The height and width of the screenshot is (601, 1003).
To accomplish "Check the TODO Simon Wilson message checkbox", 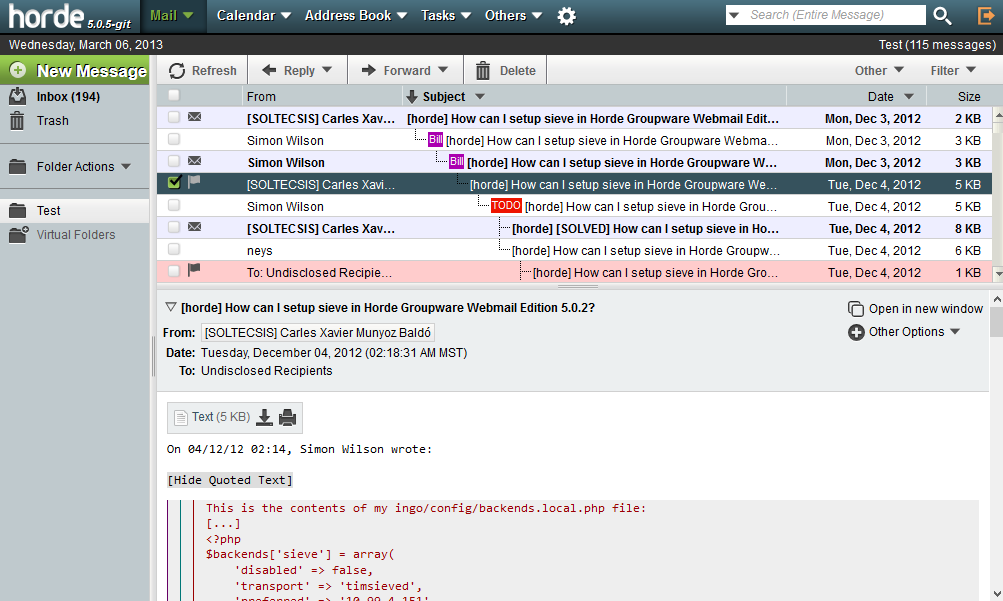I will coord(174,205).
